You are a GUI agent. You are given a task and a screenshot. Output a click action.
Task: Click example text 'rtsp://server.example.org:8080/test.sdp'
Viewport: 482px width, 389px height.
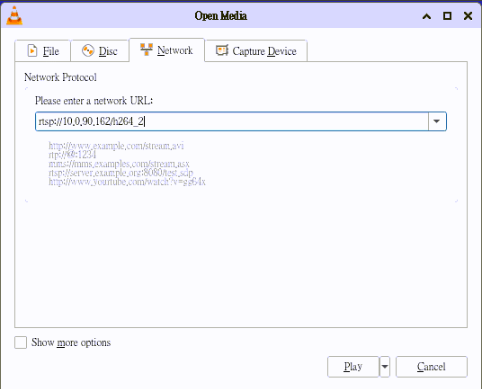[121, 173]
